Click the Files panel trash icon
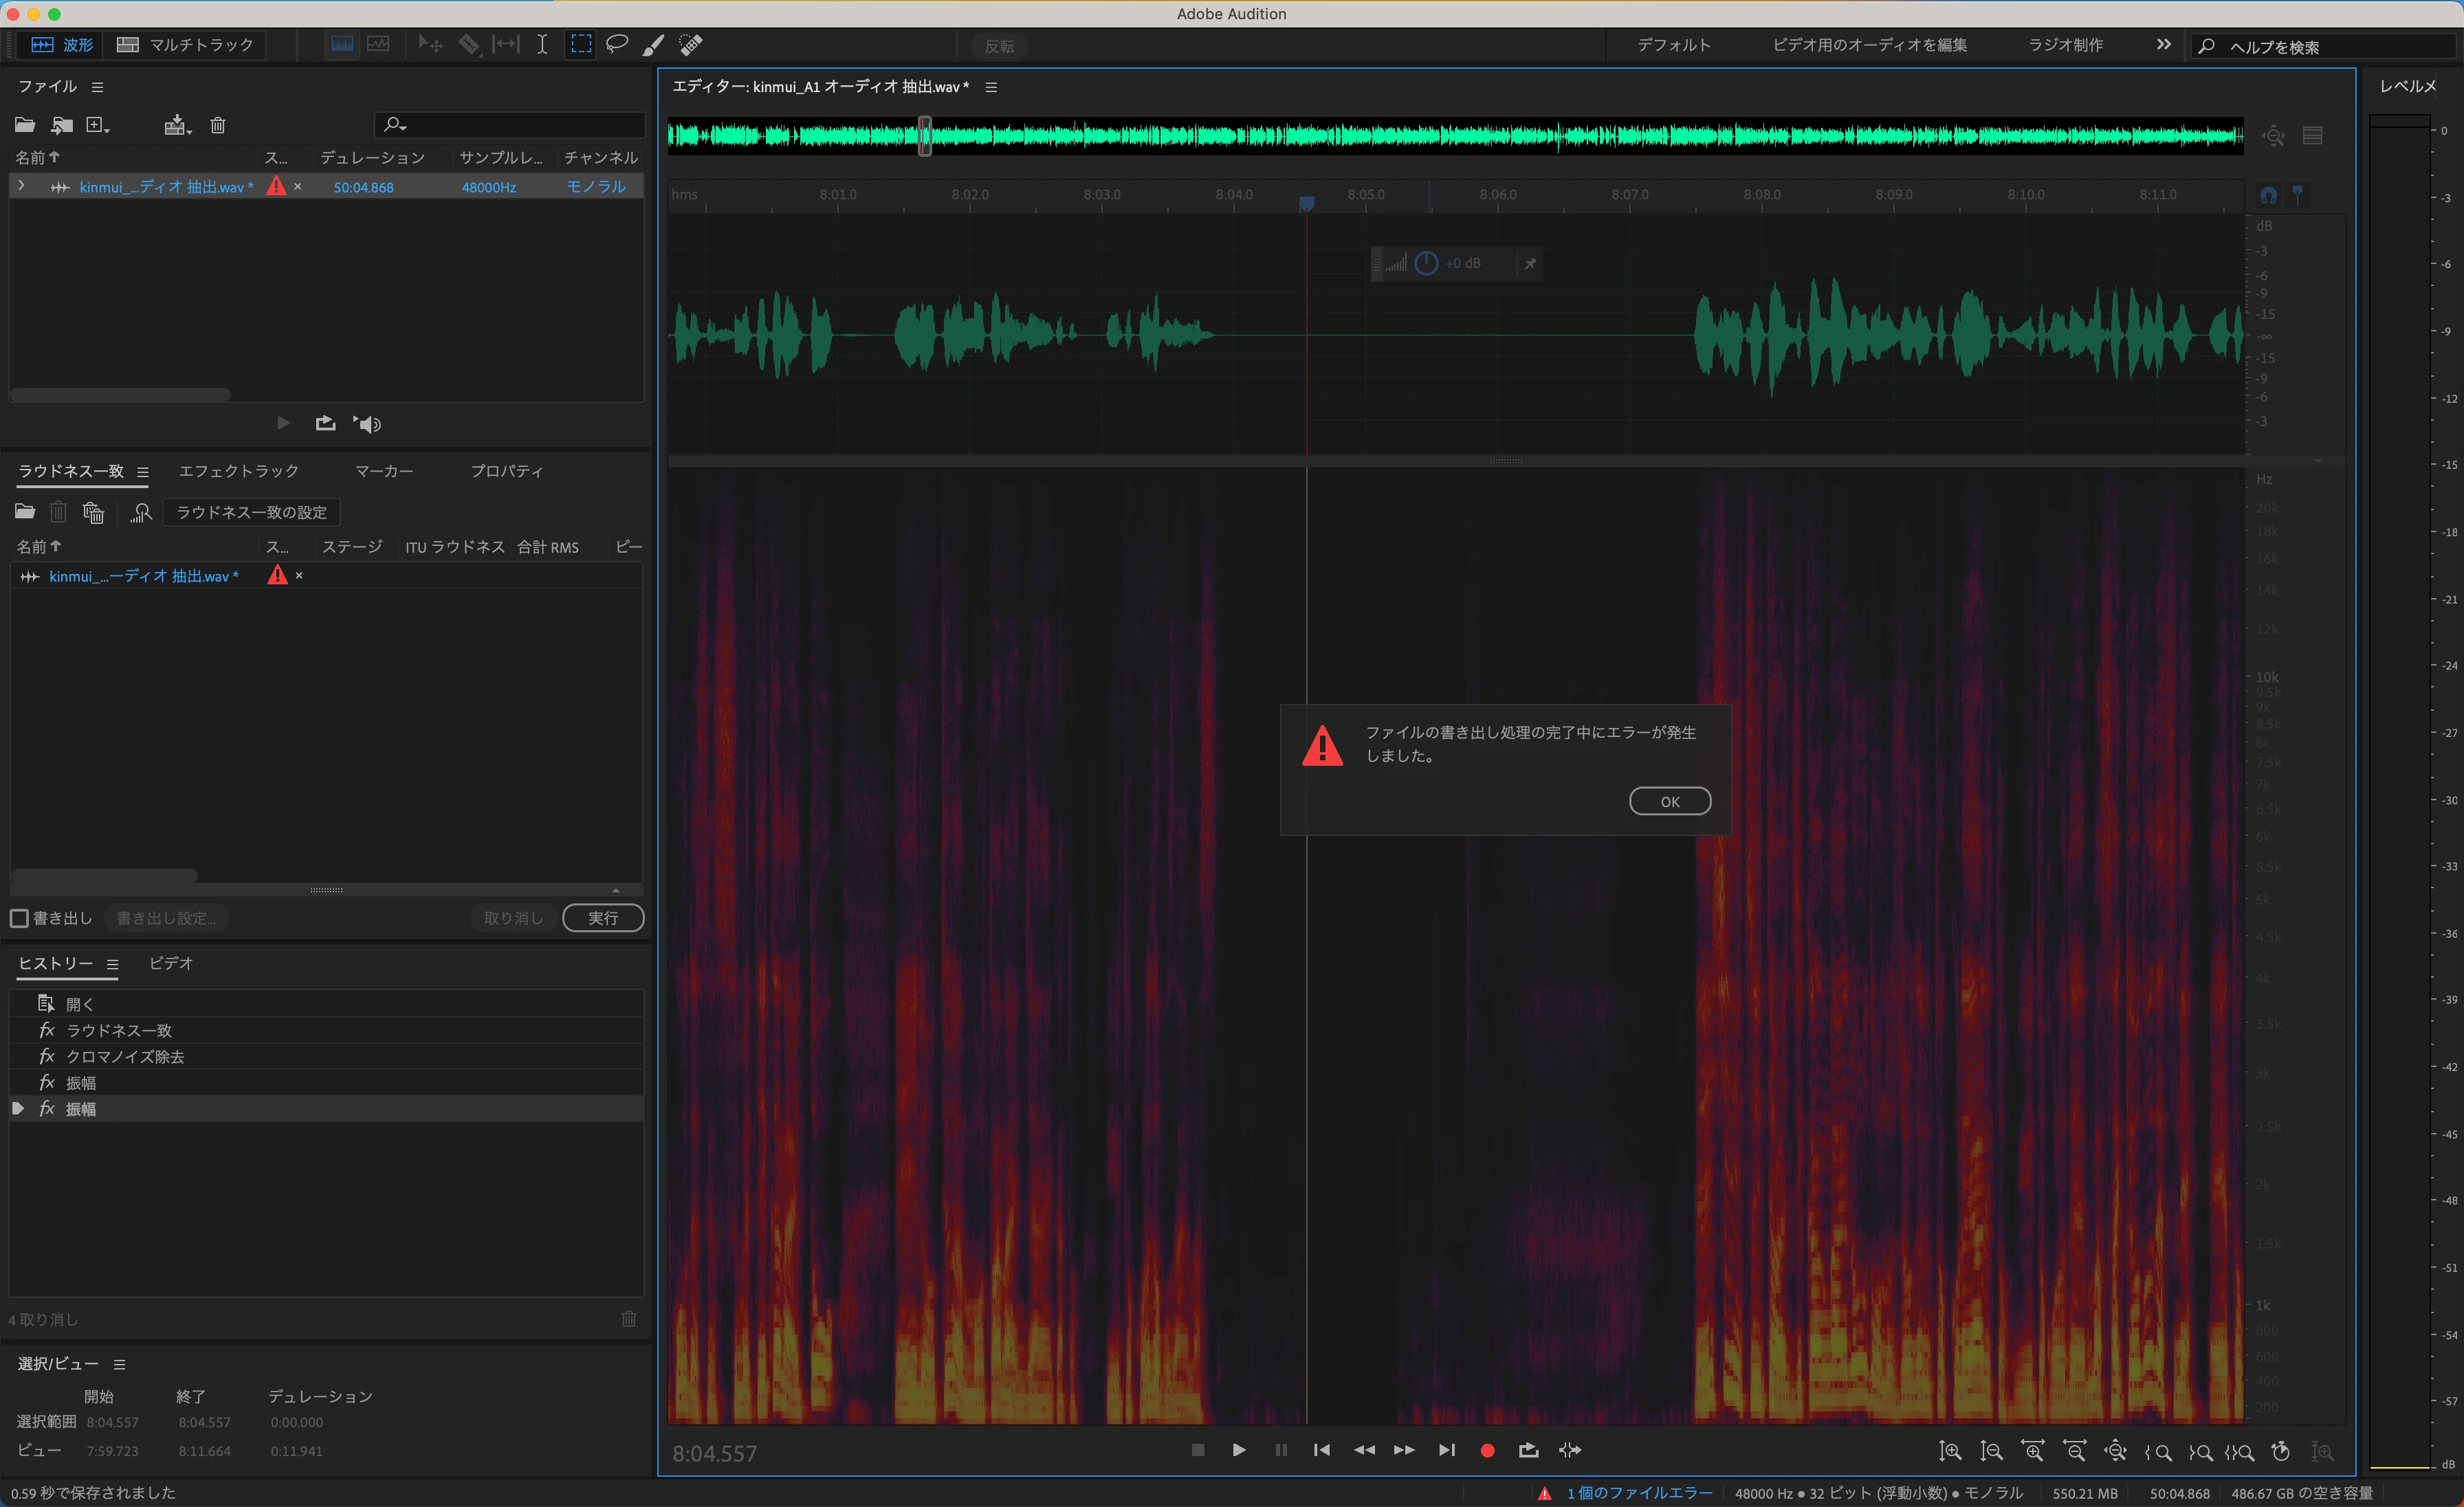The width and height of the screenshot is (2464, 1507). 218,125
